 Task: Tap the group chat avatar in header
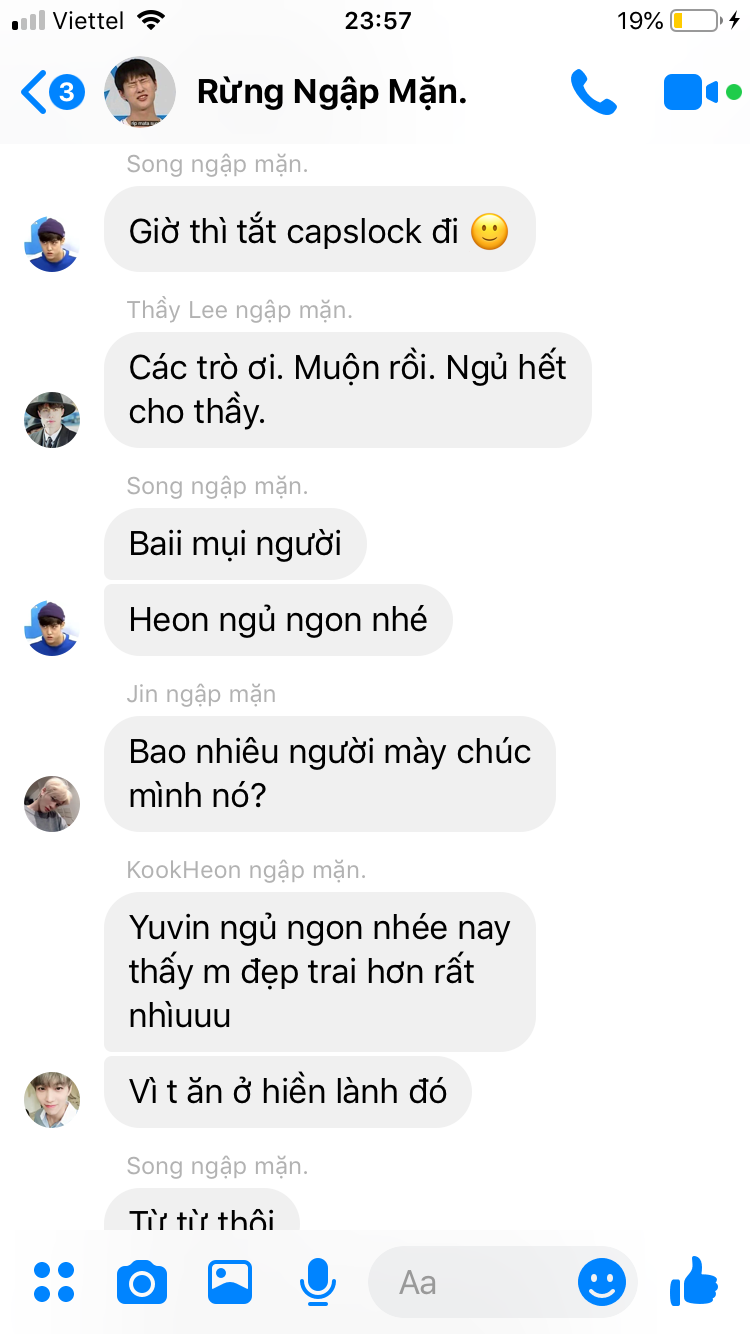pyautogui.click(x=140, y=92)
